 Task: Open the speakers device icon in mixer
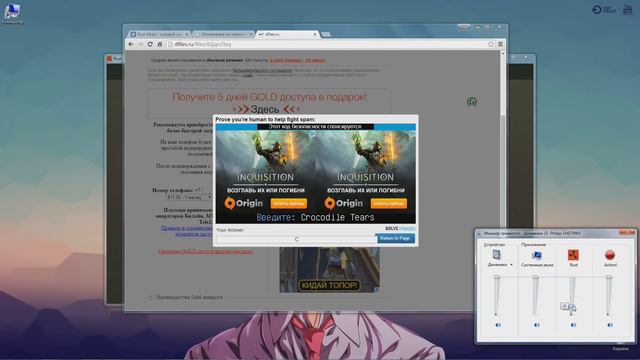497,255
